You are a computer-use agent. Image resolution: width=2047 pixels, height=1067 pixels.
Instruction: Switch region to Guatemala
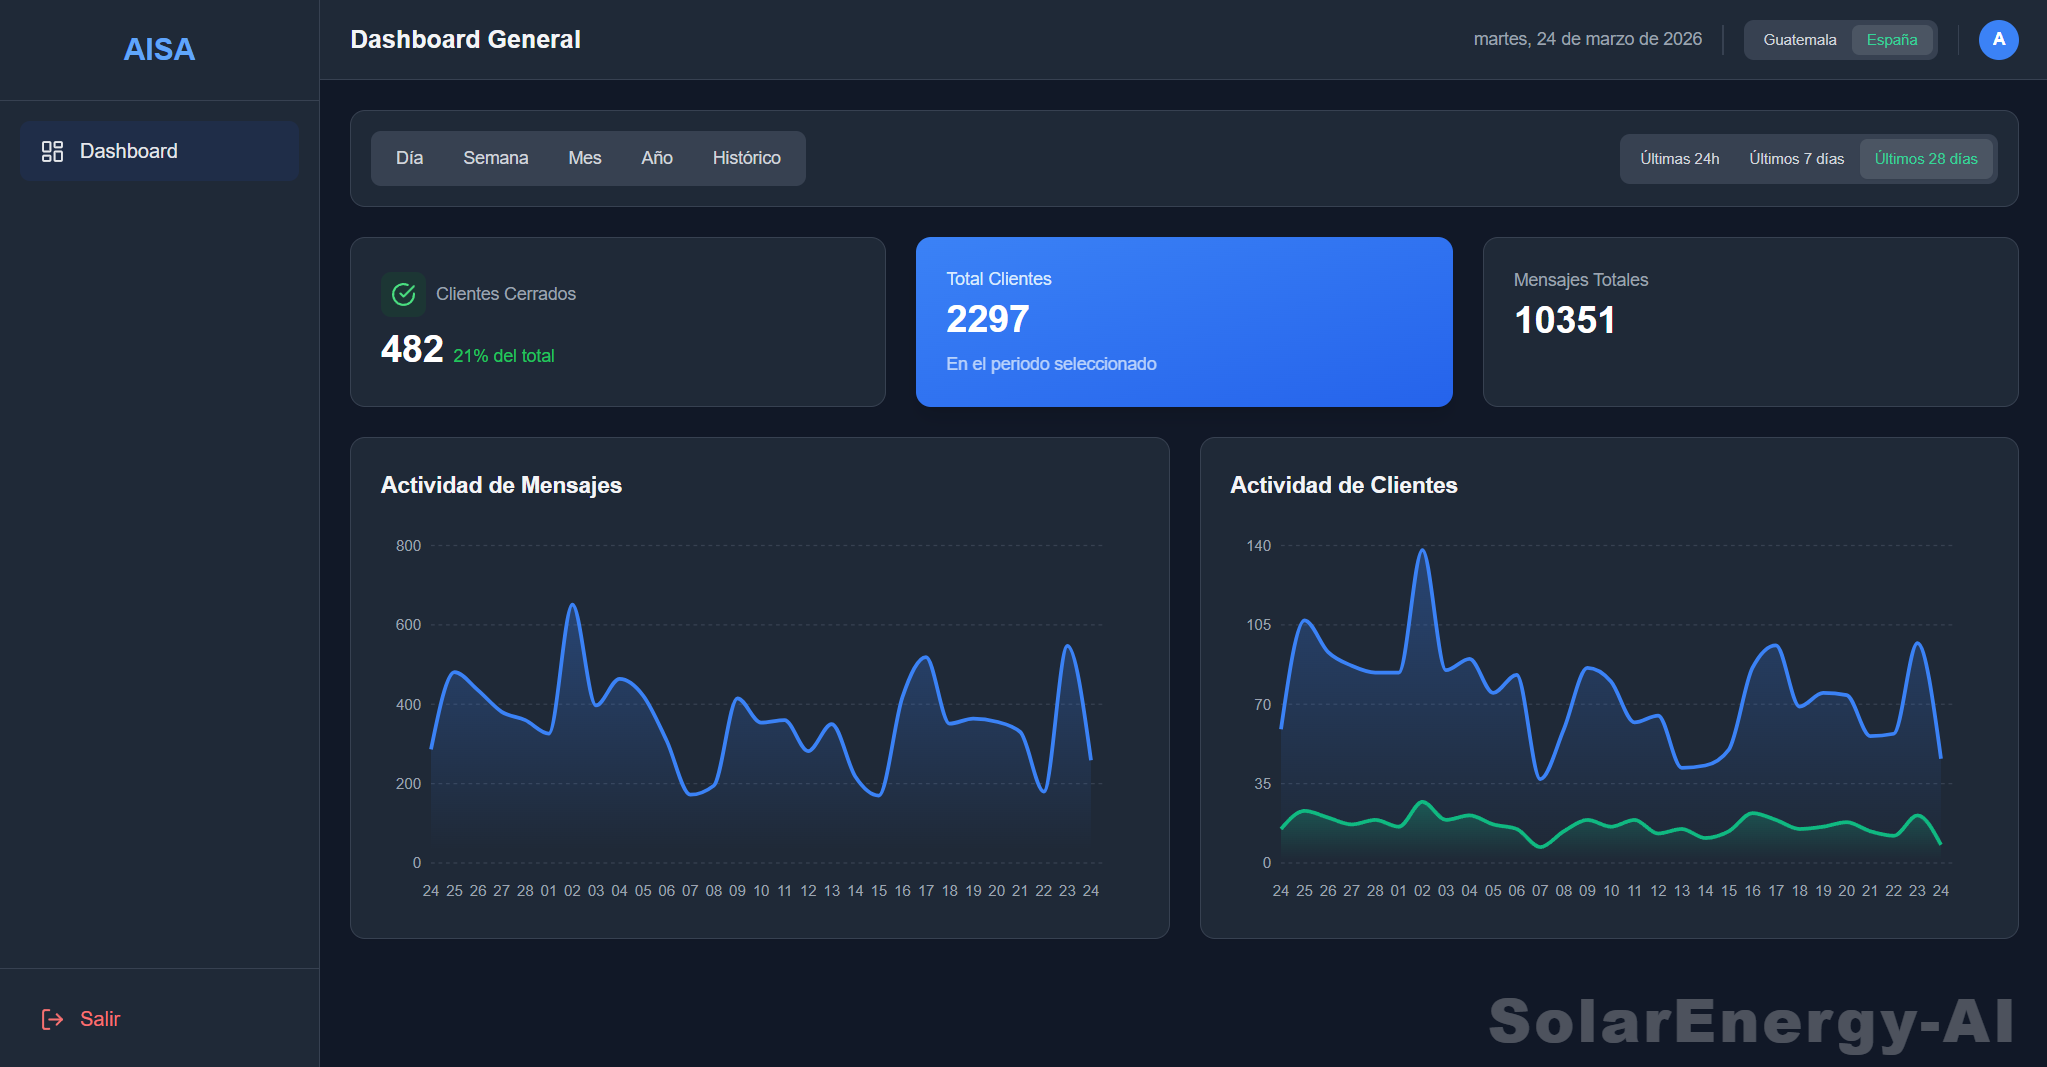pos(1799,39)
